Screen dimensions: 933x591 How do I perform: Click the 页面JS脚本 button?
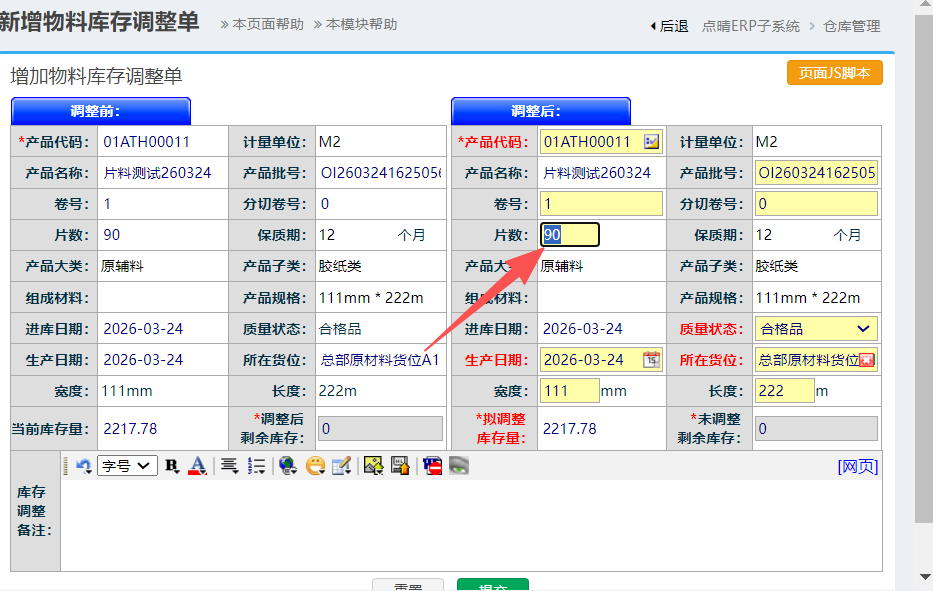(x=834, y=73)
